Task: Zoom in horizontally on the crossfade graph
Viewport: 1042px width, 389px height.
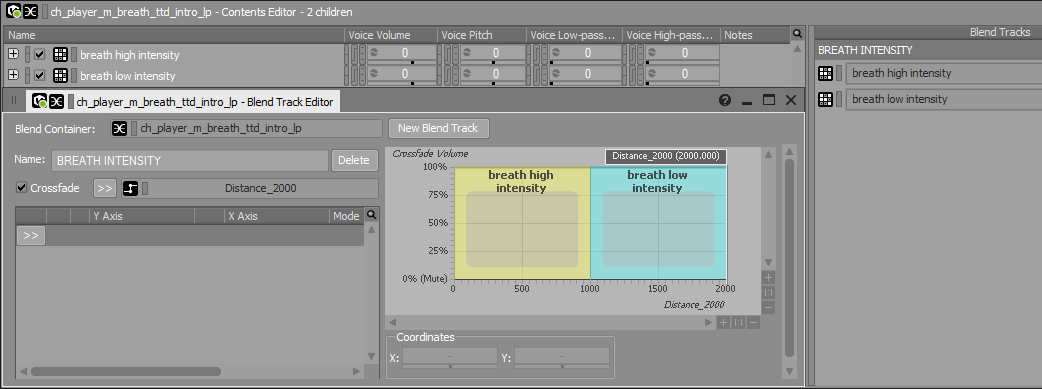Action: [723, 323]
